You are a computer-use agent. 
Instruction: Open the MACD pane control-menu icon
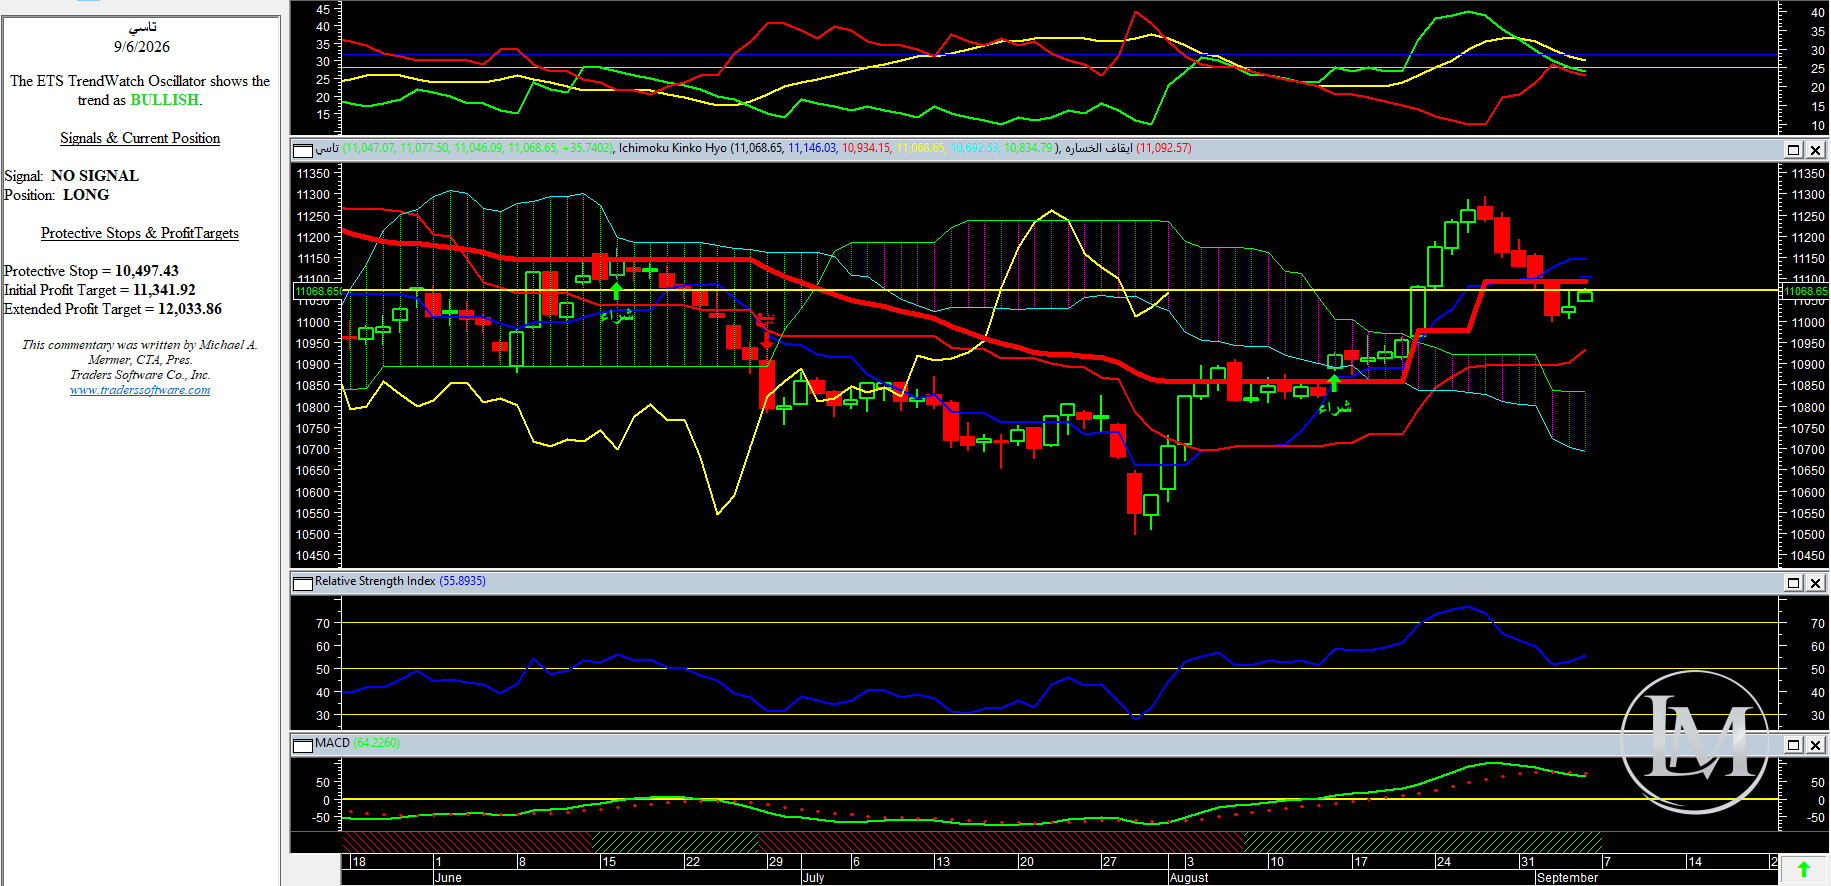tap(302, 745)
